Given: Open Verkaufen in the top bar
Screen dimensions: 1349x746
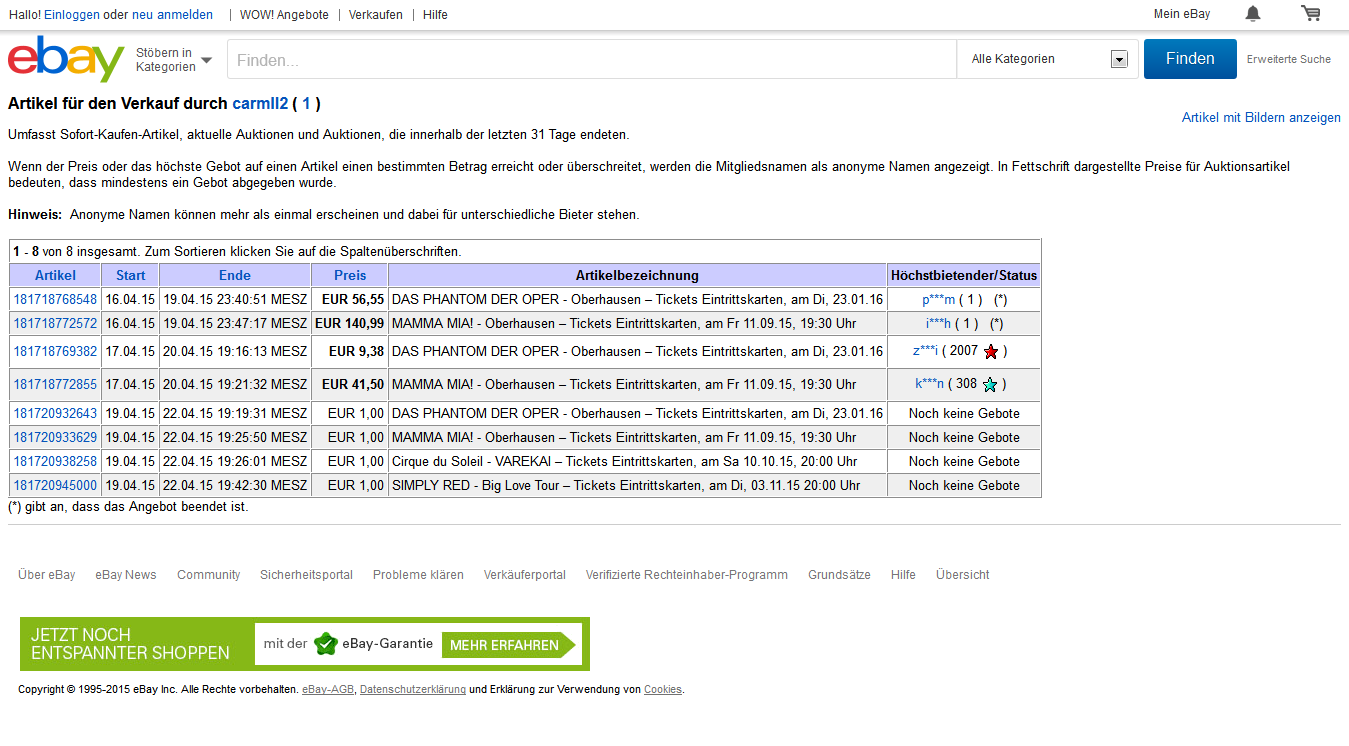Looking at the screenshot, I should click(376, 15).
